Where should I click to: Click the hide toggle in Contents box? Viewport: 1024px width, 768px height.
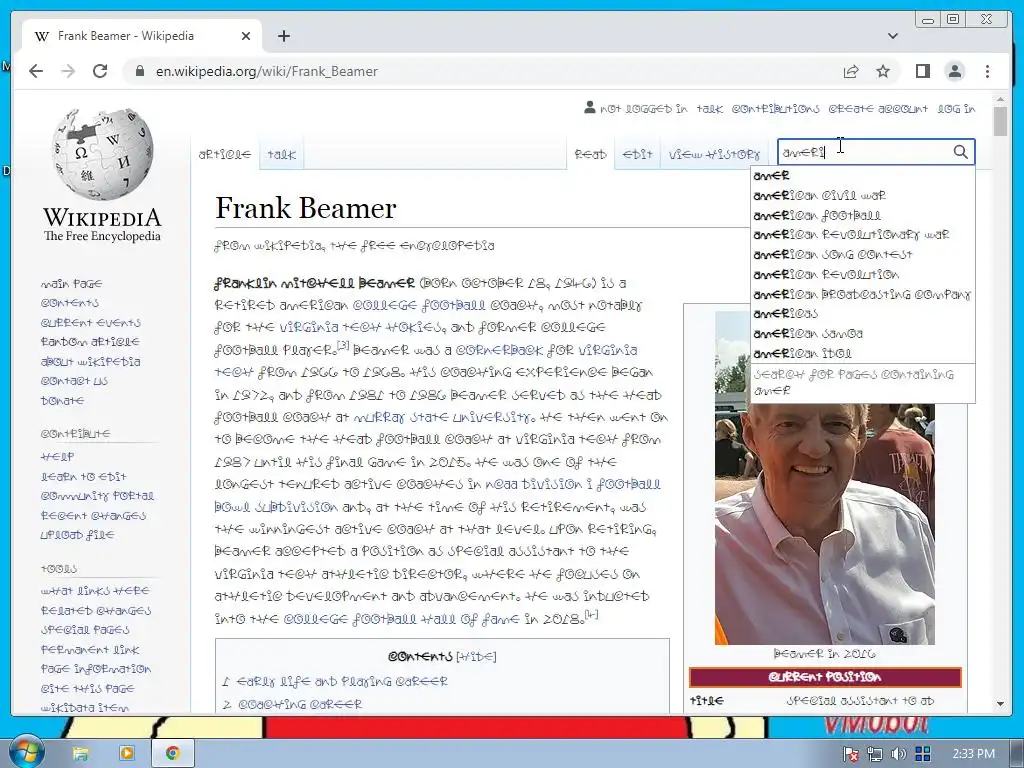tap(476, 657)
